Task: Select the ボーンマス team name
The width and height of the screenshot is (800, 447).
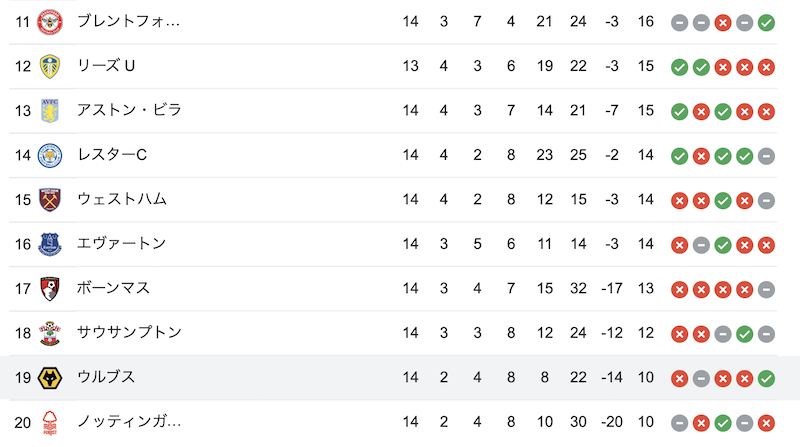Action: [113, 288]
